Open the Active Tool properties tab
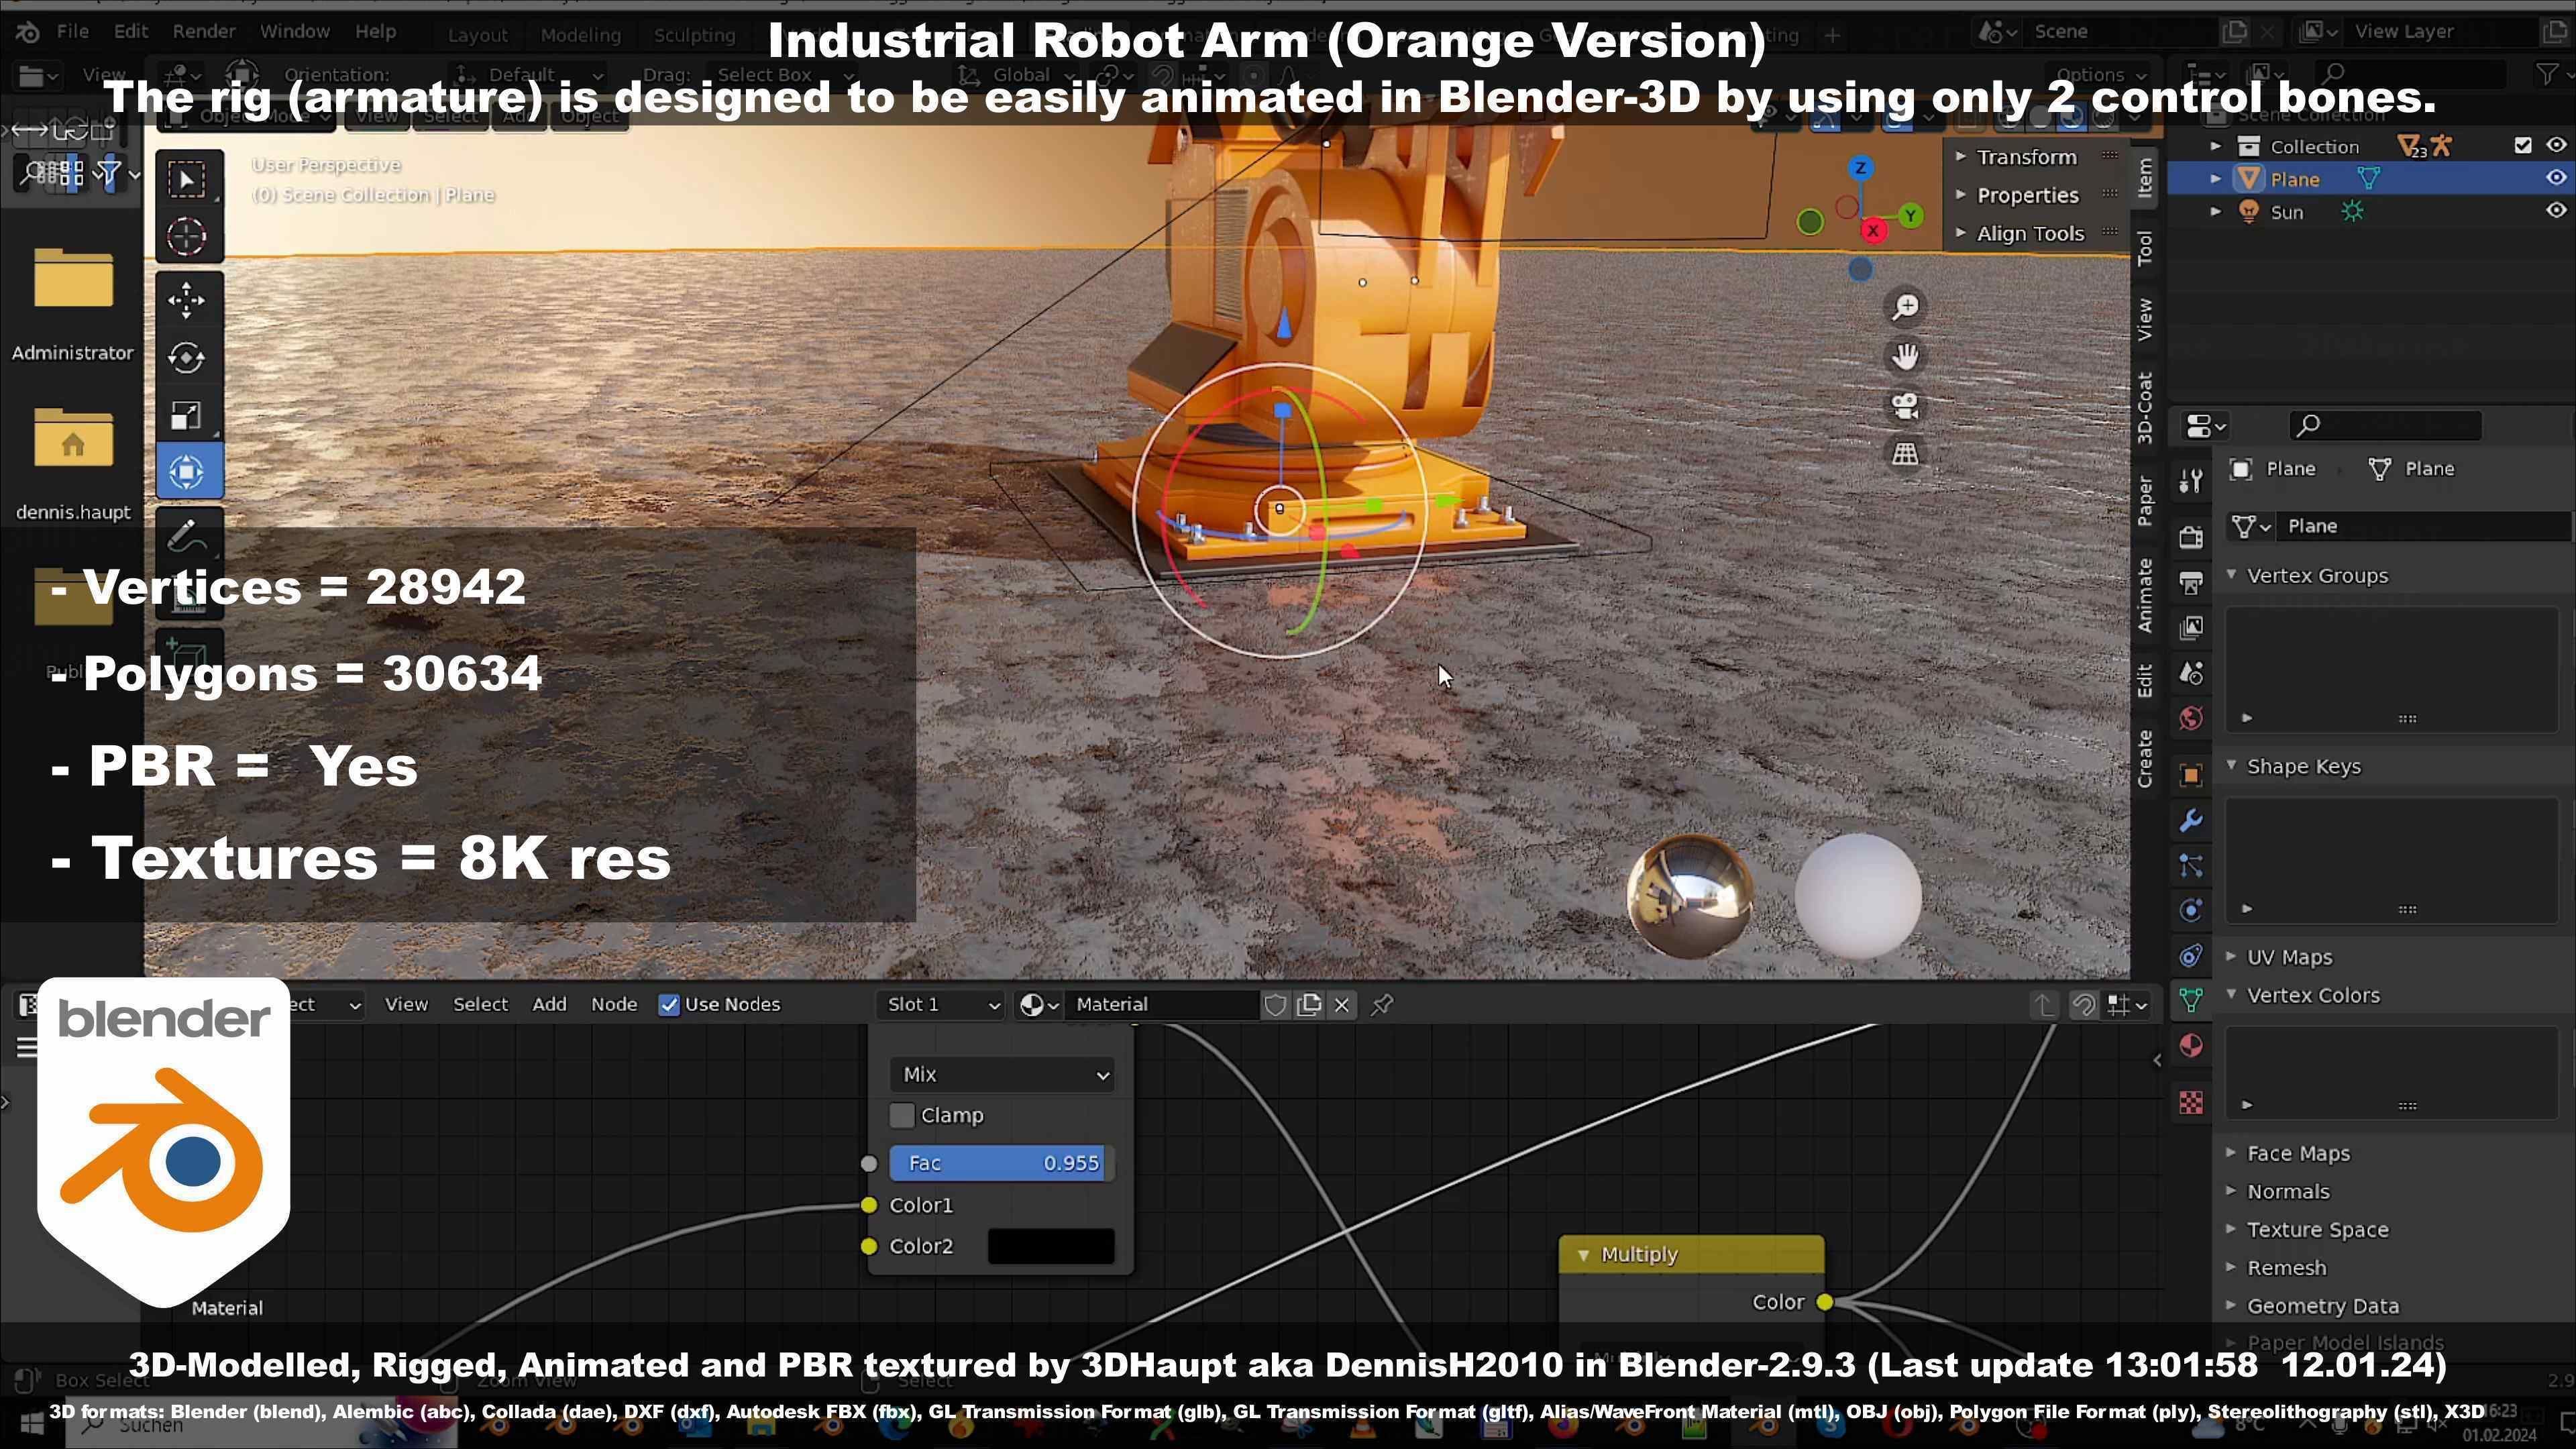The width and height of the screenshot is (2576, 1449). [x=2191, y=482]
